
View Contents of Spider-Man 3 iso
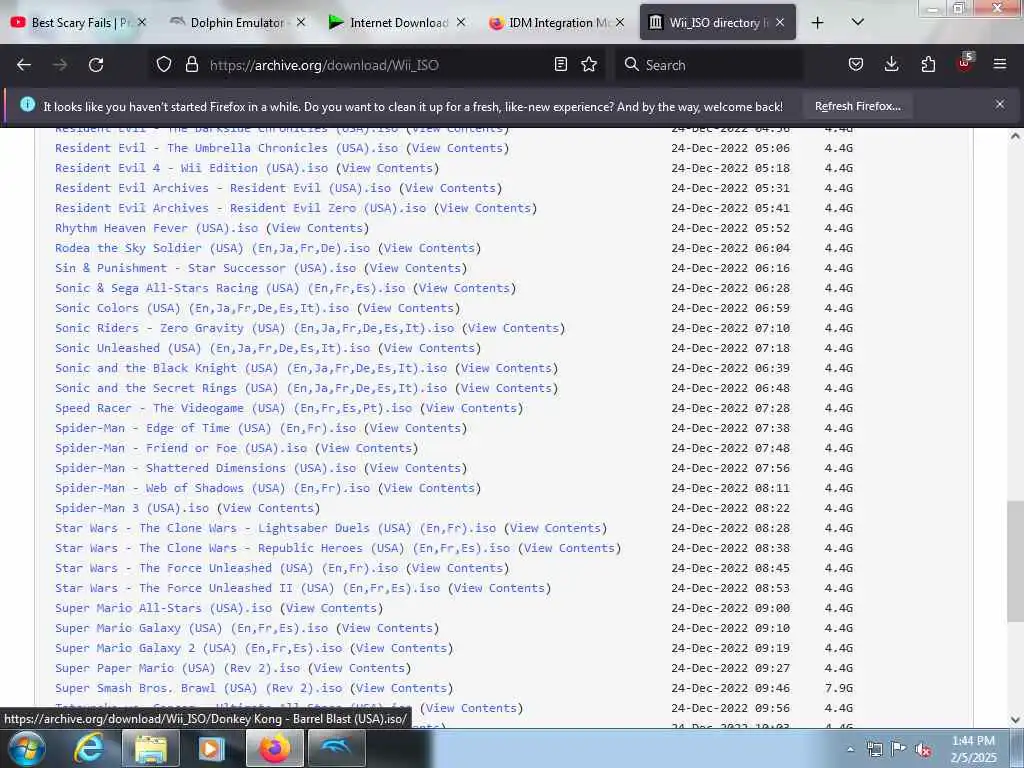click(x=268, y=508)
